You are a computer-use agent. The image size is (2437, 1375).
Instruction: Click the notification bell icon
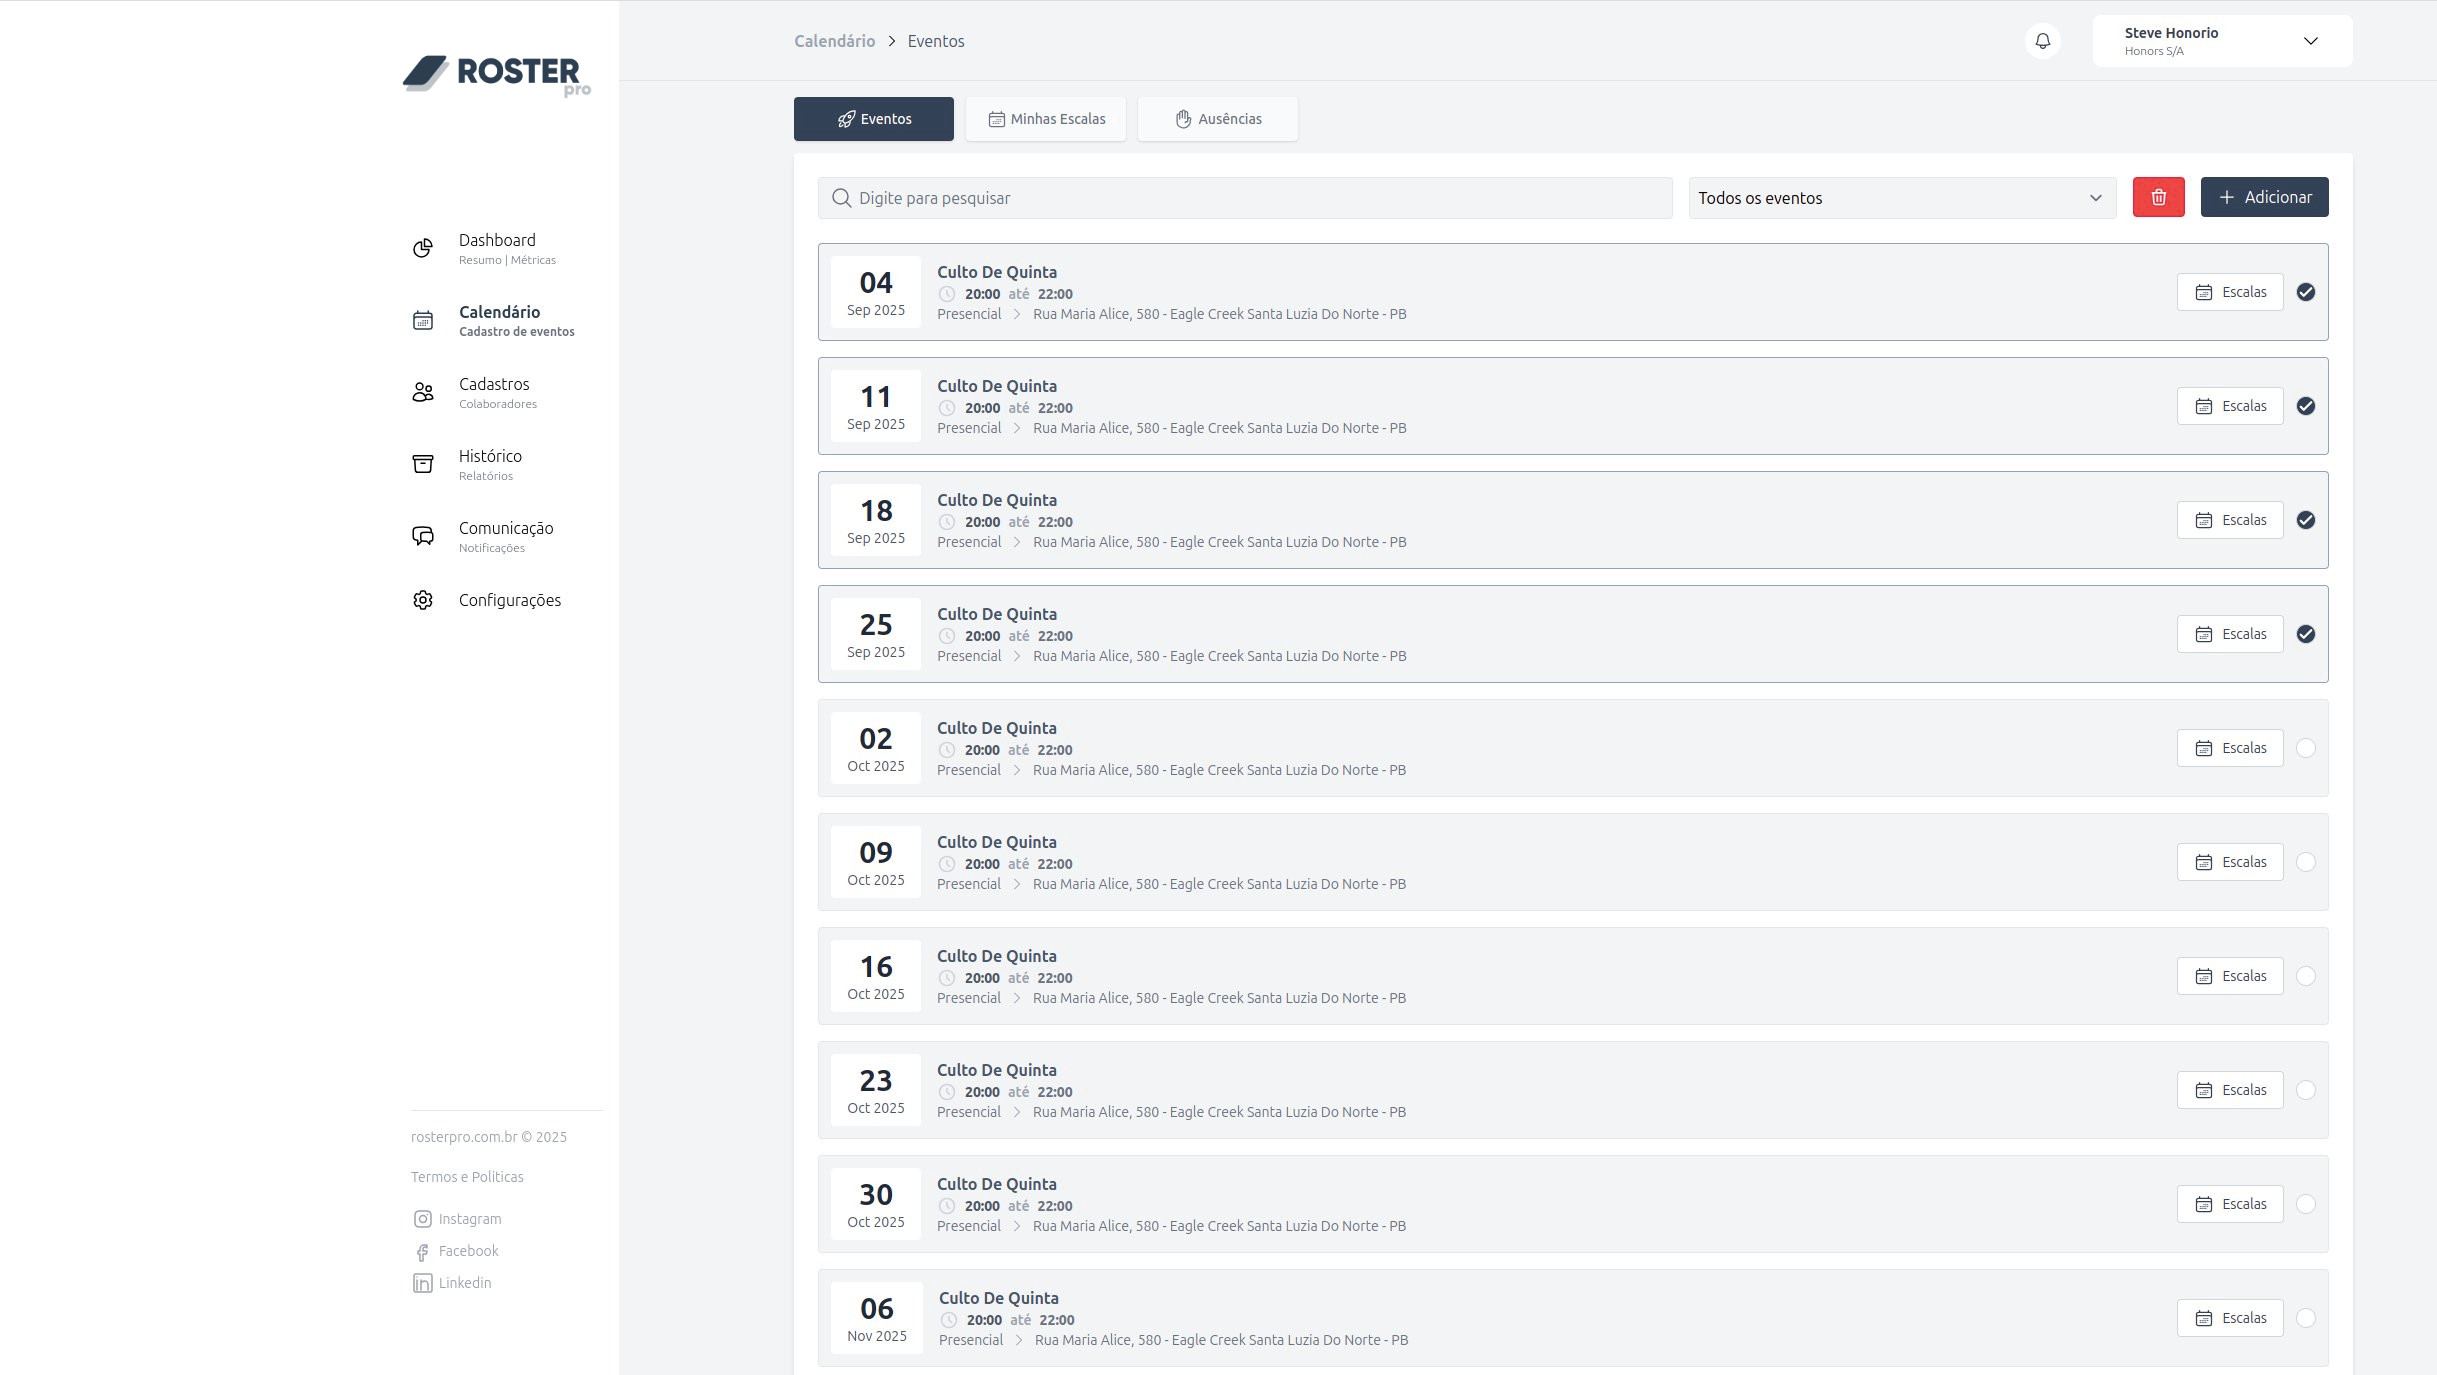pos(2043,41)
